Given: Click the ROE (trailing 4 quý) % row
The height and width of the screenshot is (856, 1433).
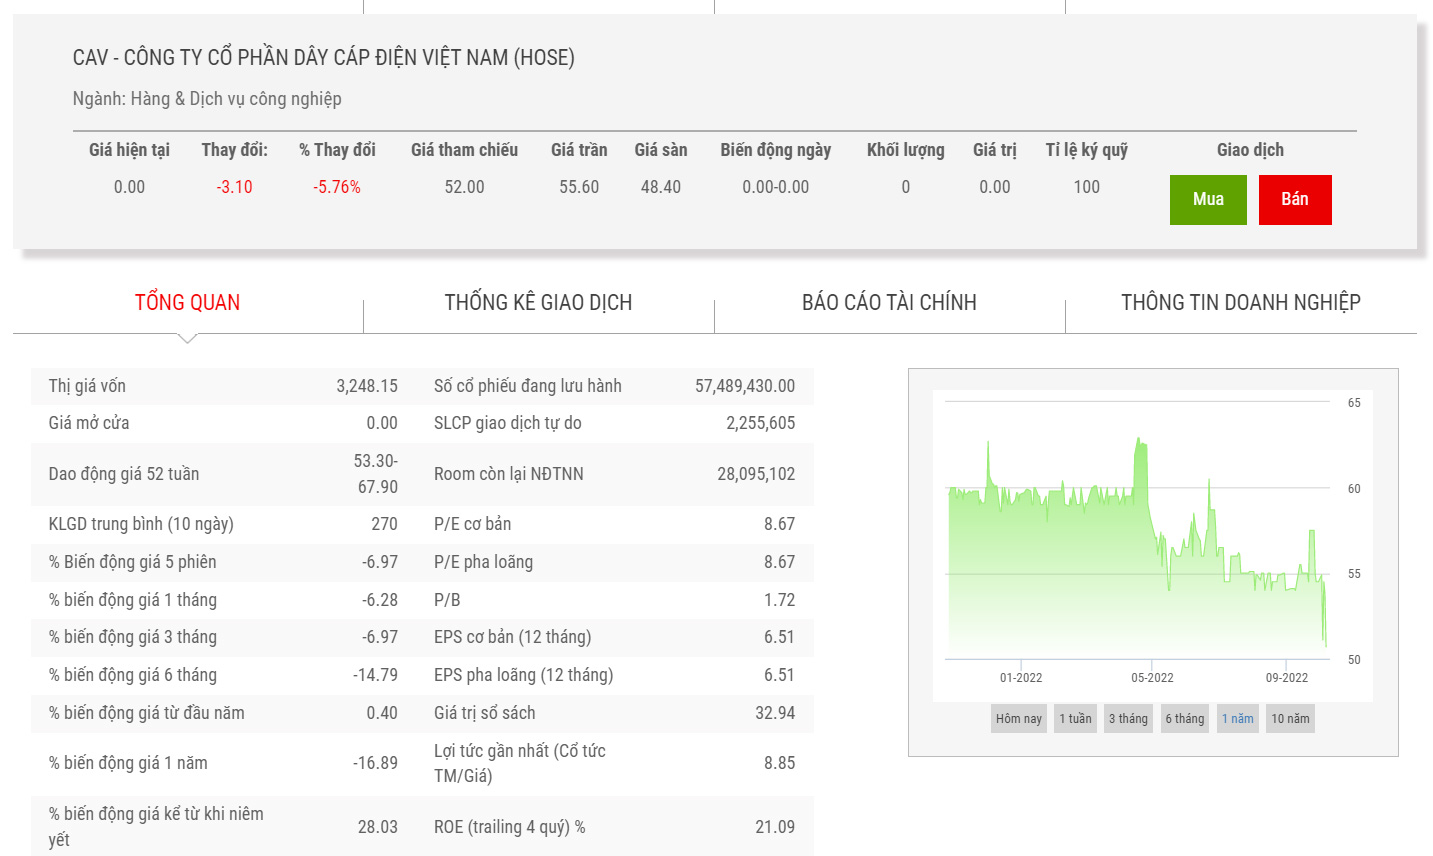Looking at the screenshot, I should click(x=614, y=827).
